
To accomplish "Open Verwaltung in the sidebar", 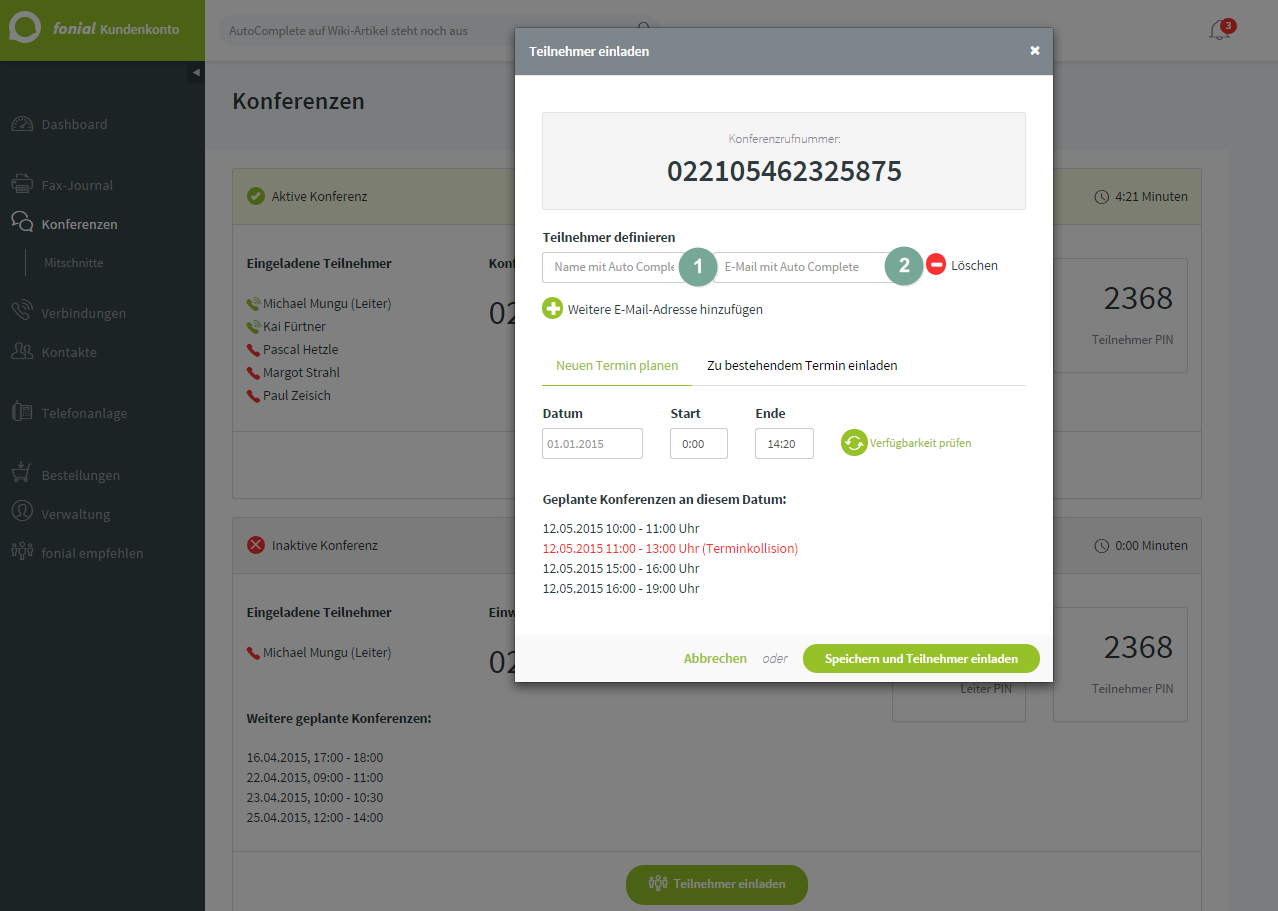I will (x=76, y=514).
